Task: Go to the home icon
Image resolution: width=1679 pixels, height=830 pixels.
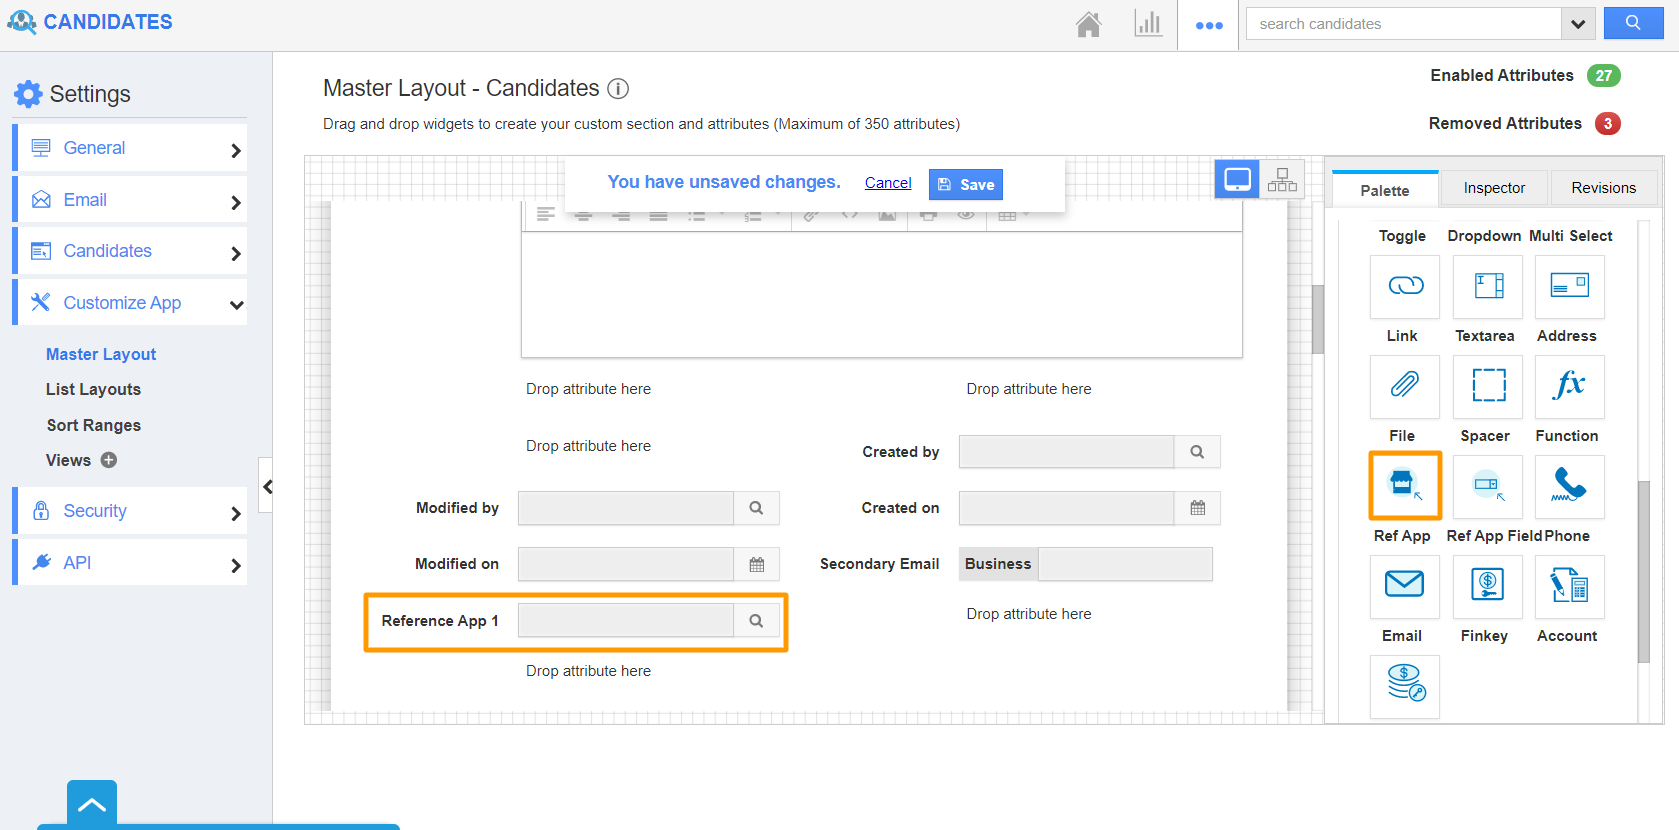Action: coord(1088,25)
